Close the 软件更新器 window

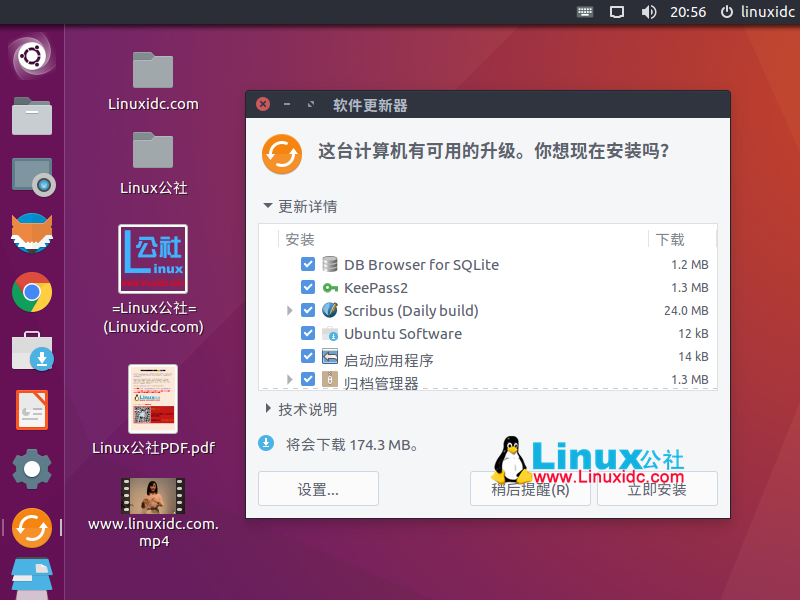(x=263, y=104)
